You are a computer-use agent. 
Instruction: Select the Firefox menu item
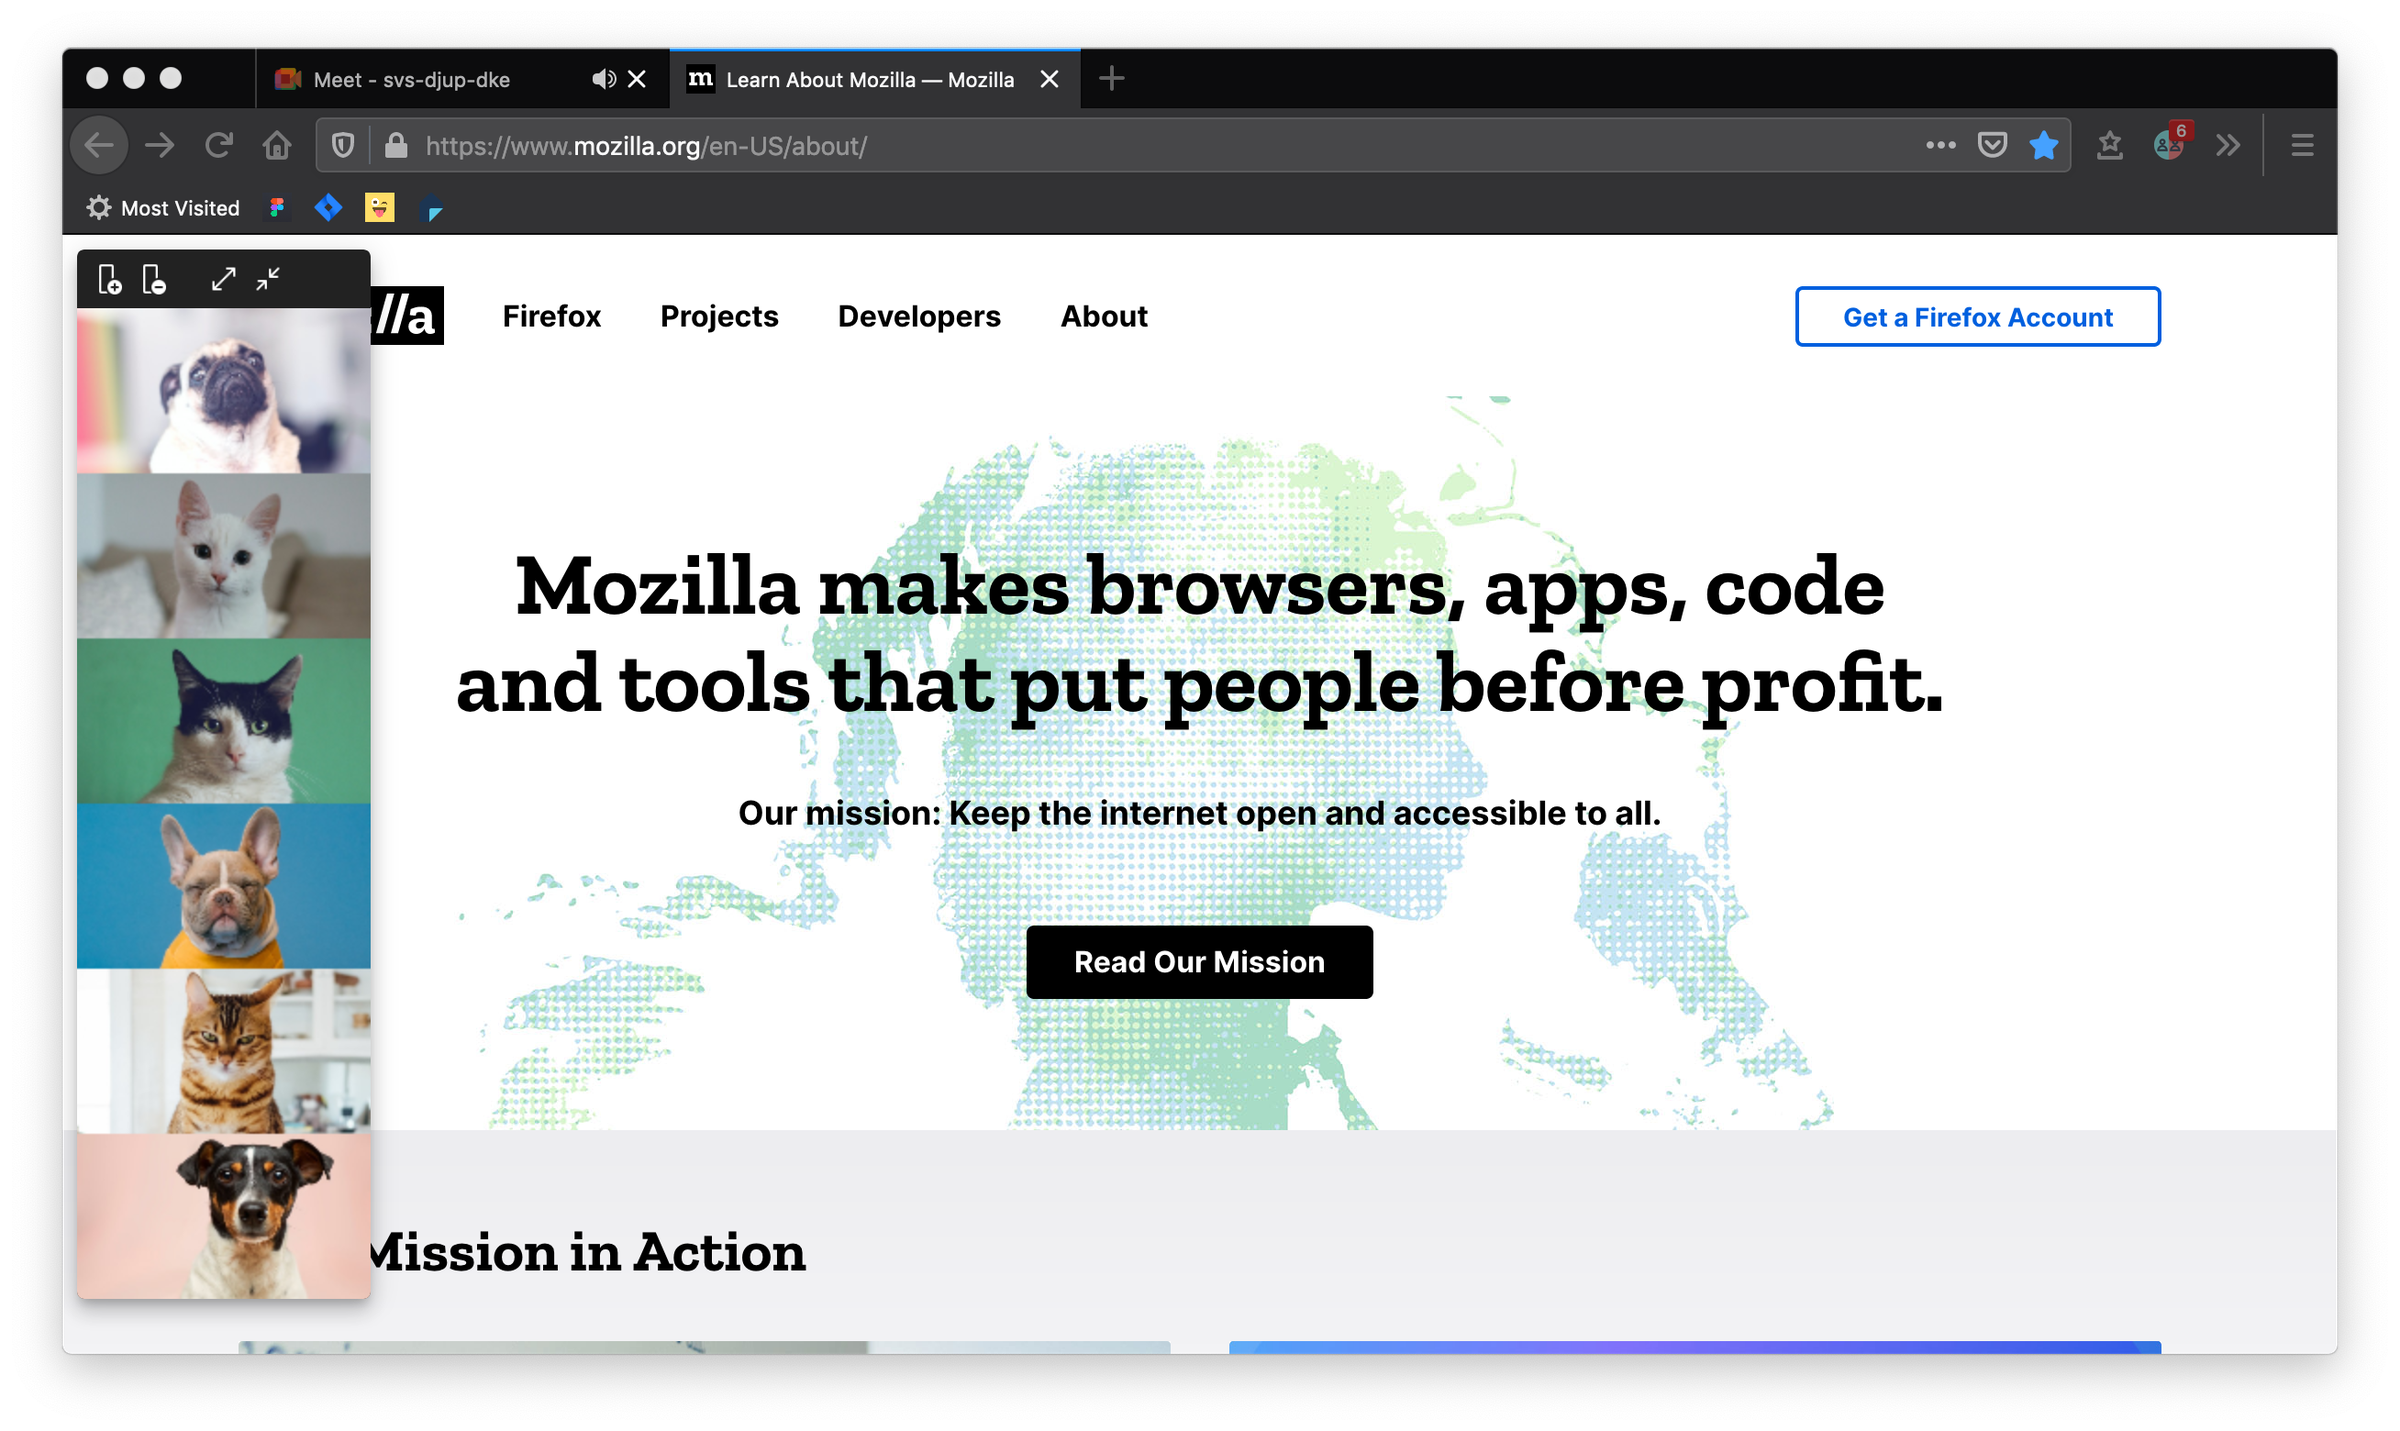552,315
